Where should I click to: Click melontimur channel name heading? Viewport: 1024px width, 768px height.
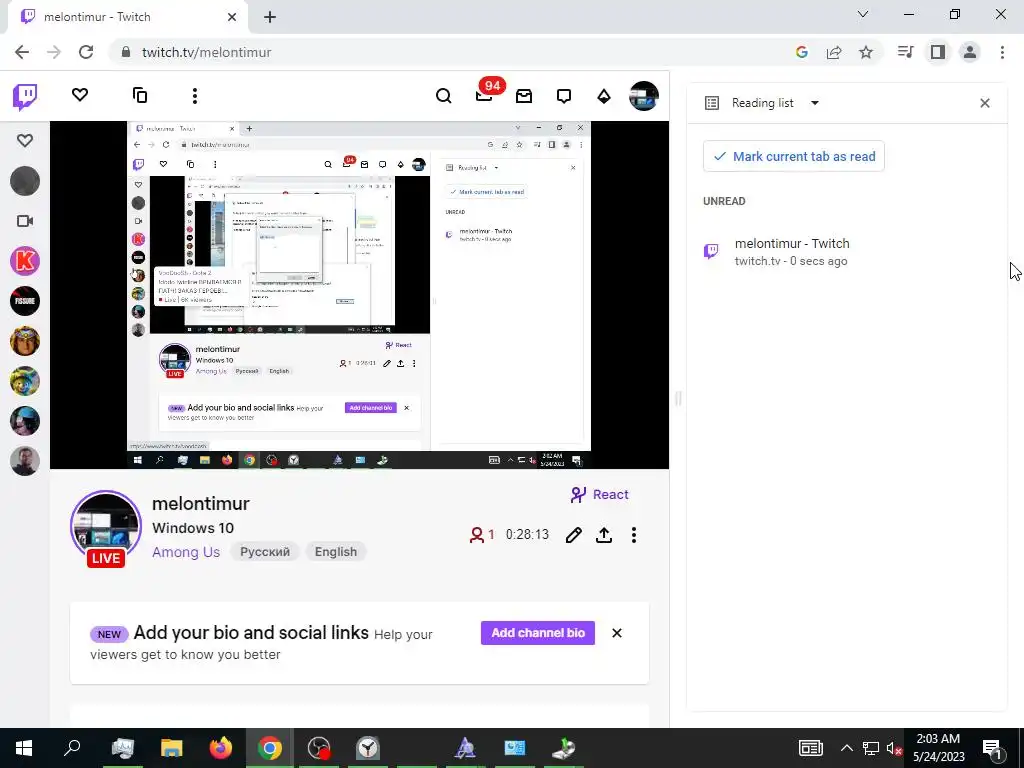coord(200,504)
